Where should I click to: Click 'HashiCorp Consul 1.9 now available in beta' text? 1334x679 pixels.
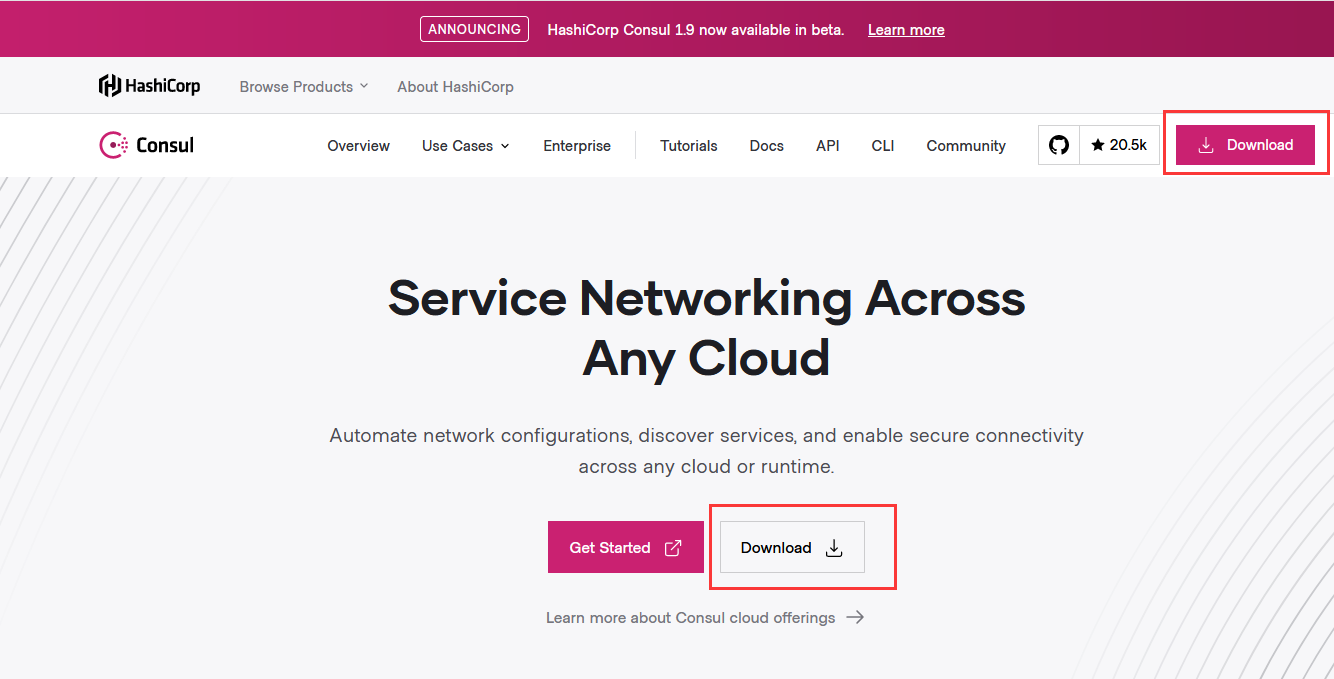tap(696, 30)
